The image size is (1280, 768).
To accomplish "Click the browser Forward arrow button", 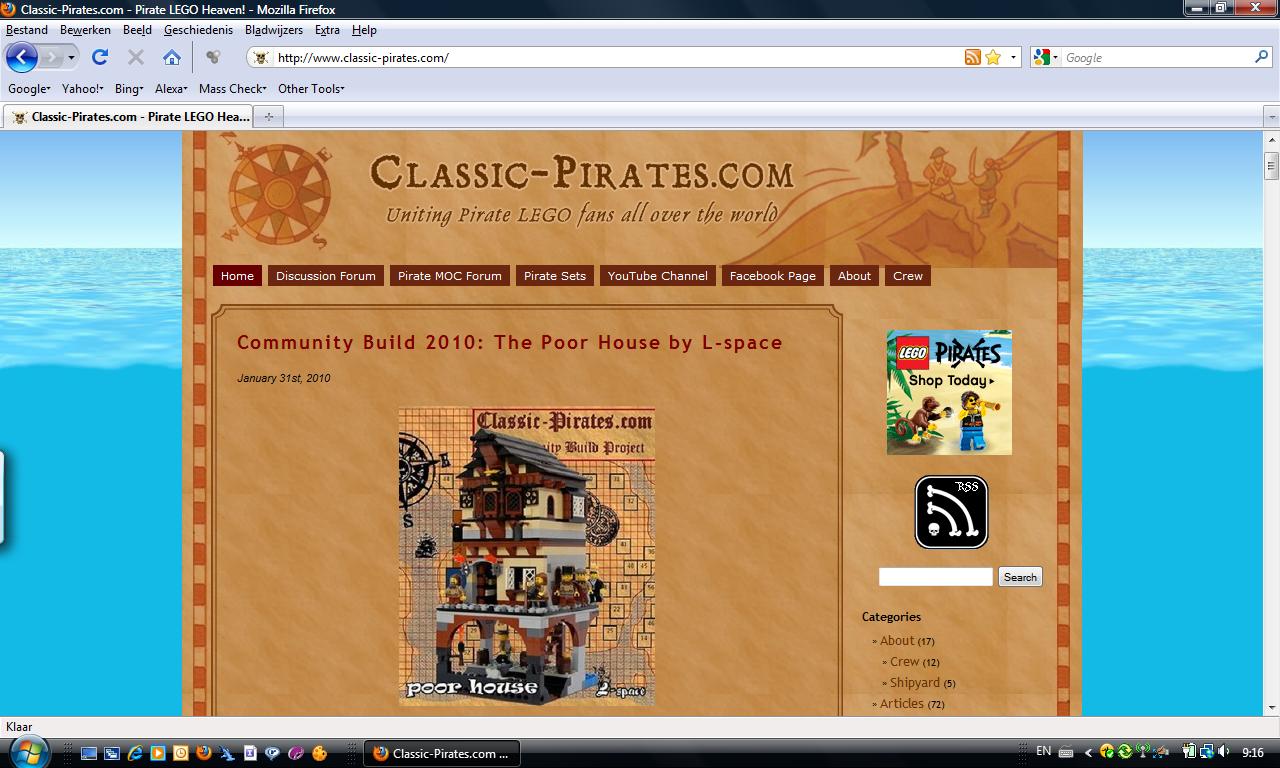I will (x=50, y=57).
